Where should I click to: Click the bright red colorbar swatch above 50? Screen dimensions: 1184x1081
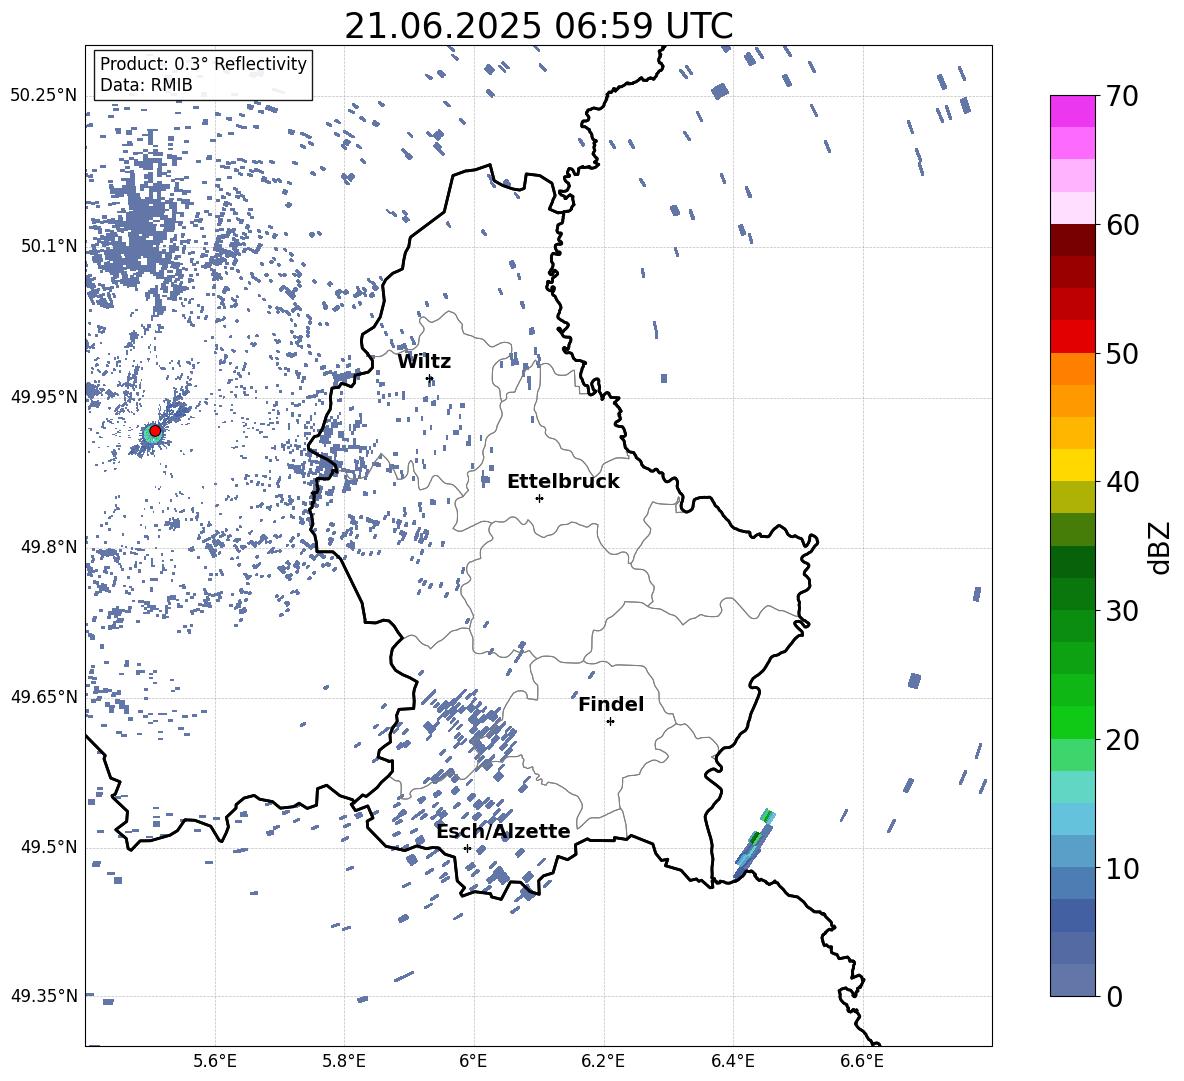pos(1072,337)
